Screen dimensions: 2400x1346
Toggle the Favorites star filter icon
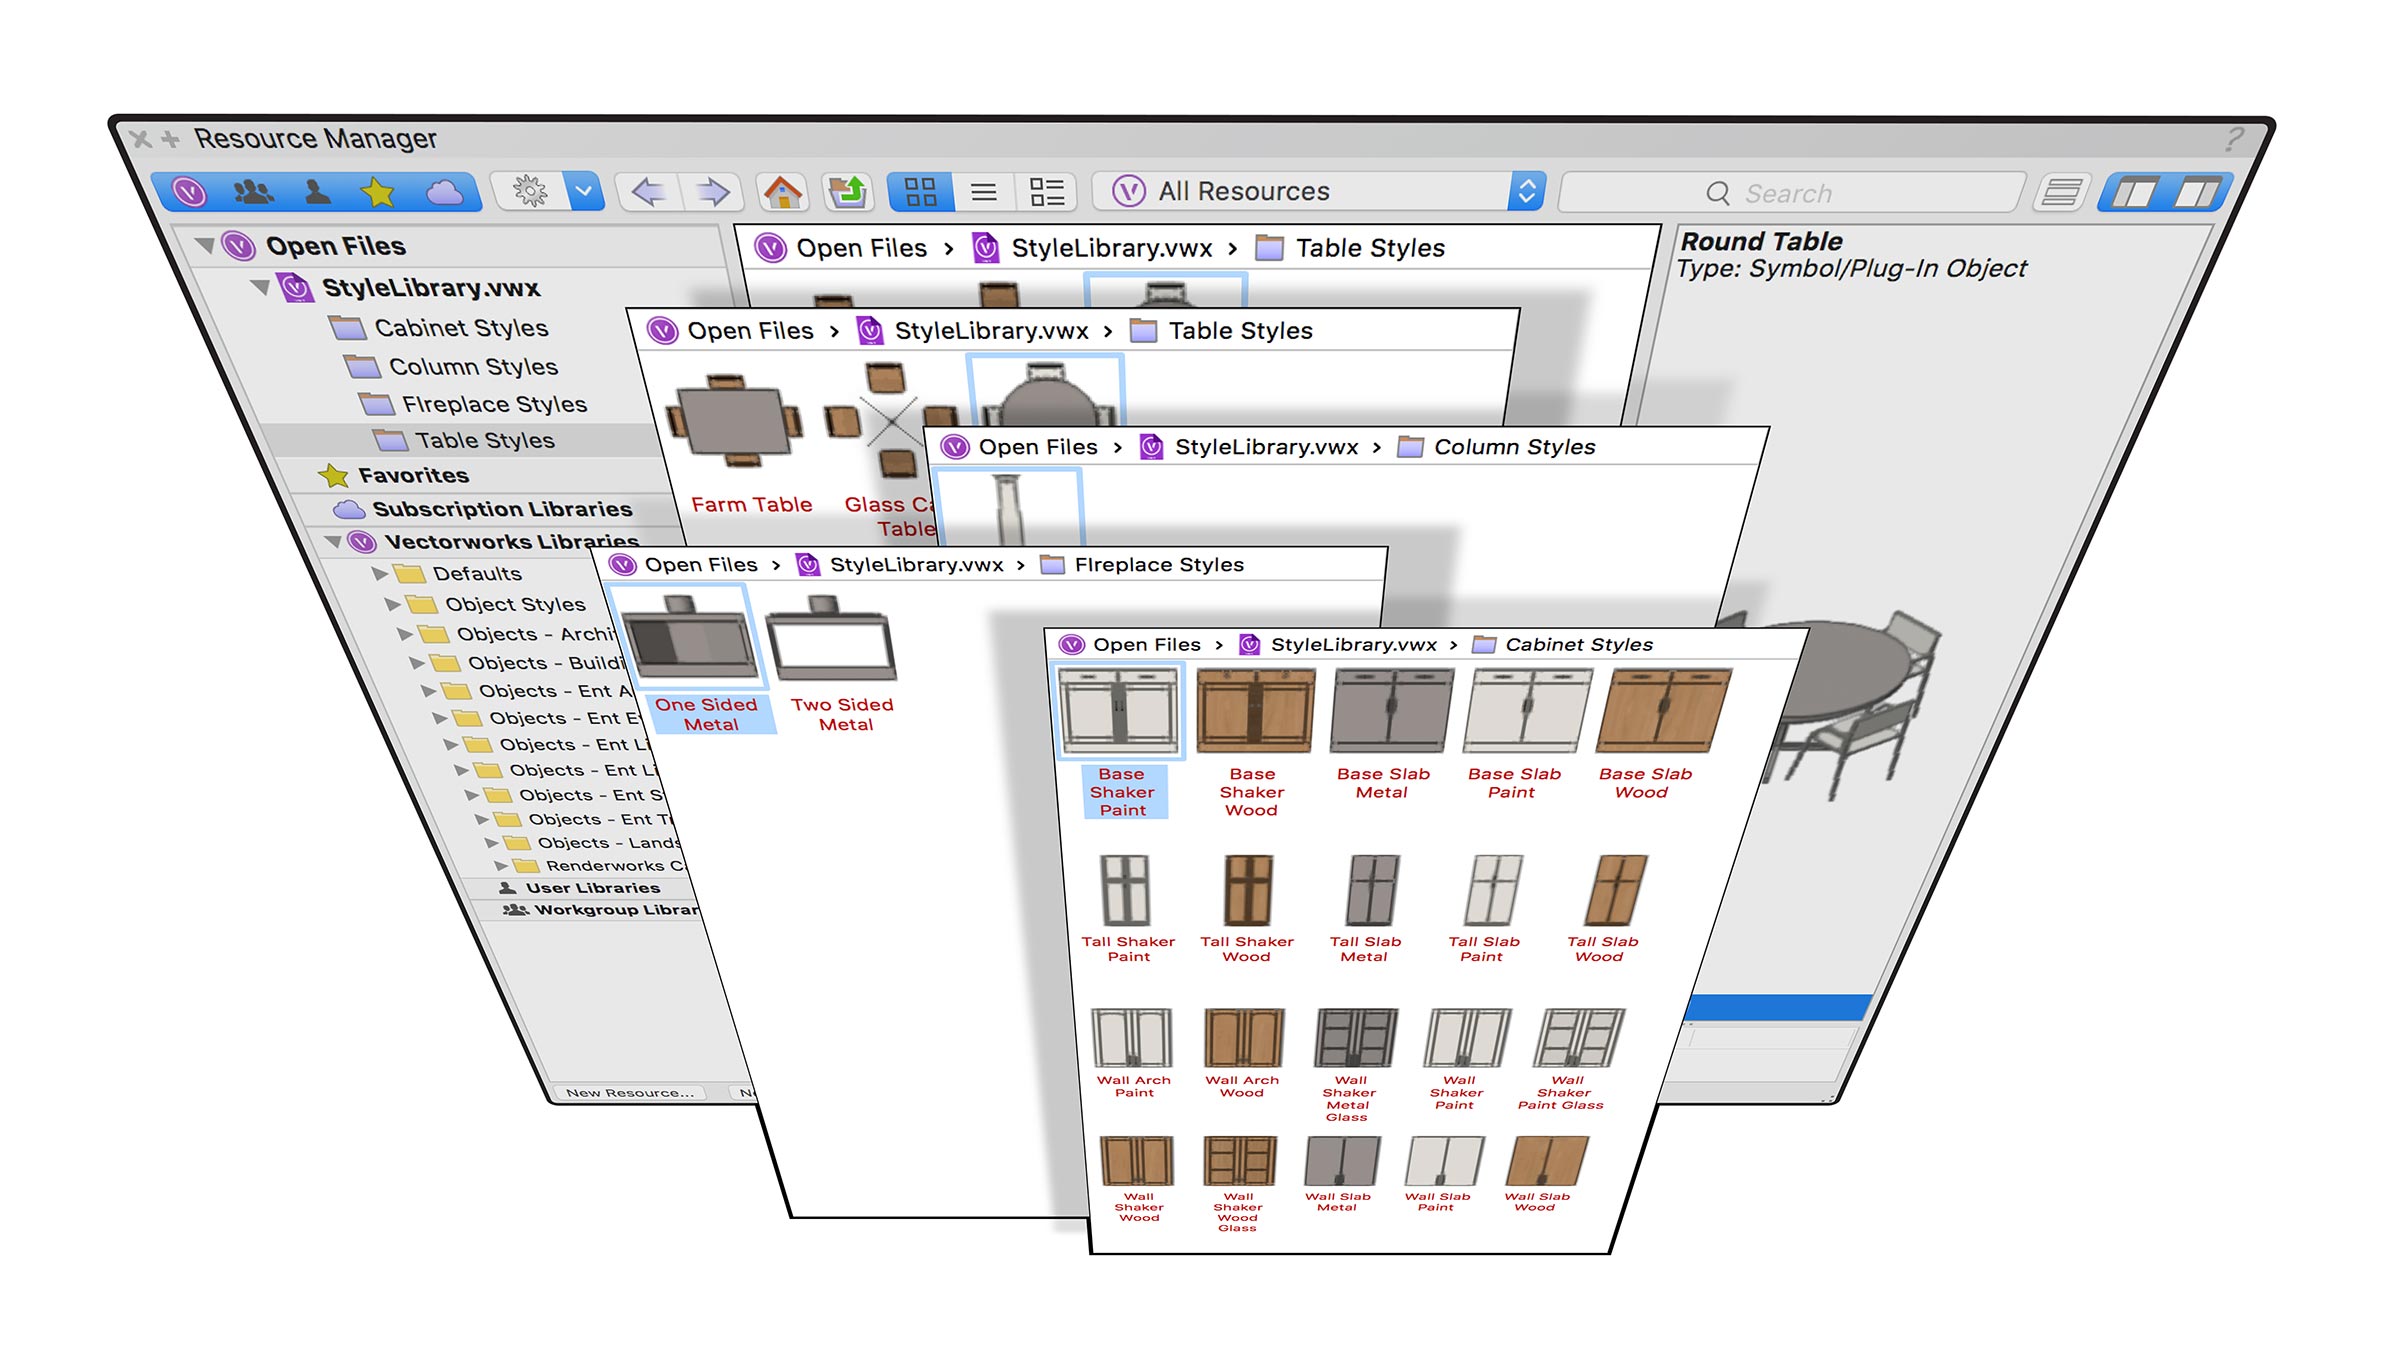[378, 191]
